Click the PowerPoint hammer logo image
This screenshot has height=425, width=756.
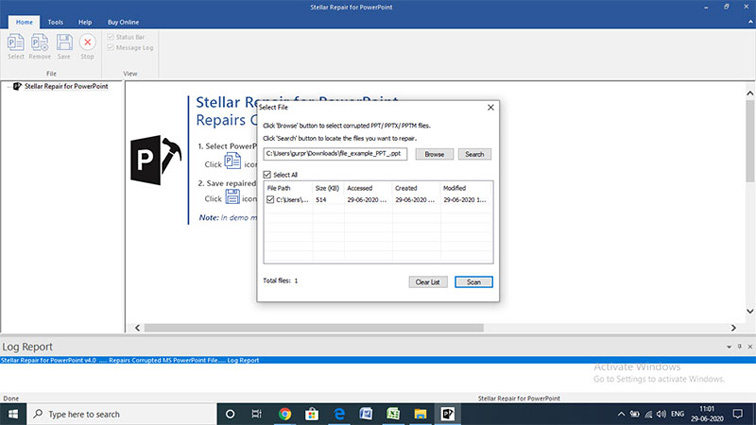point(156,160)
